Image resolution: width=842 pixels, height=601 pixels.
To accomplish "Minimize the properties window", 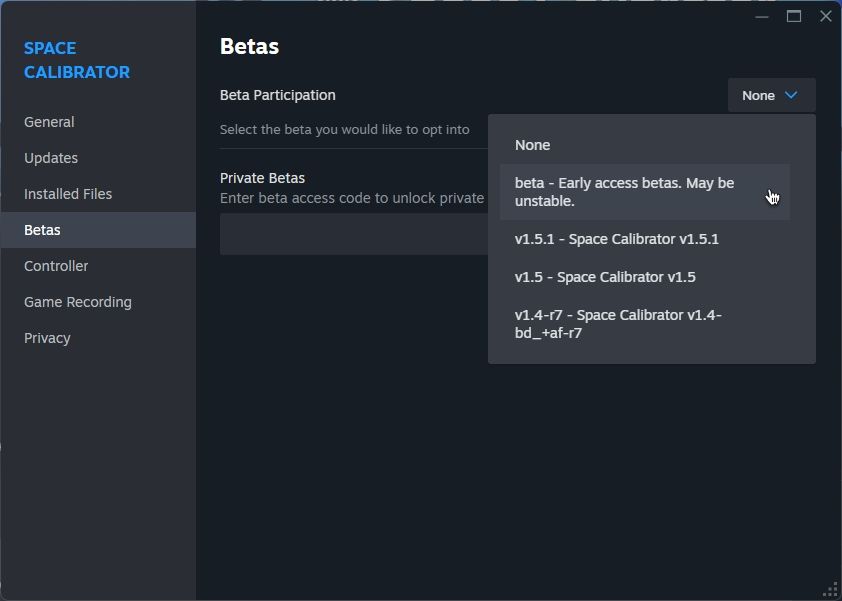I will 761,17.
